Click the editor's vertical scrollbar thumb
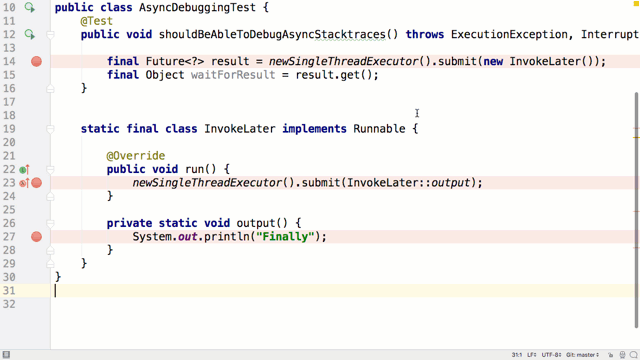Viewport: 640px width, 360px height. coord(636,210)
